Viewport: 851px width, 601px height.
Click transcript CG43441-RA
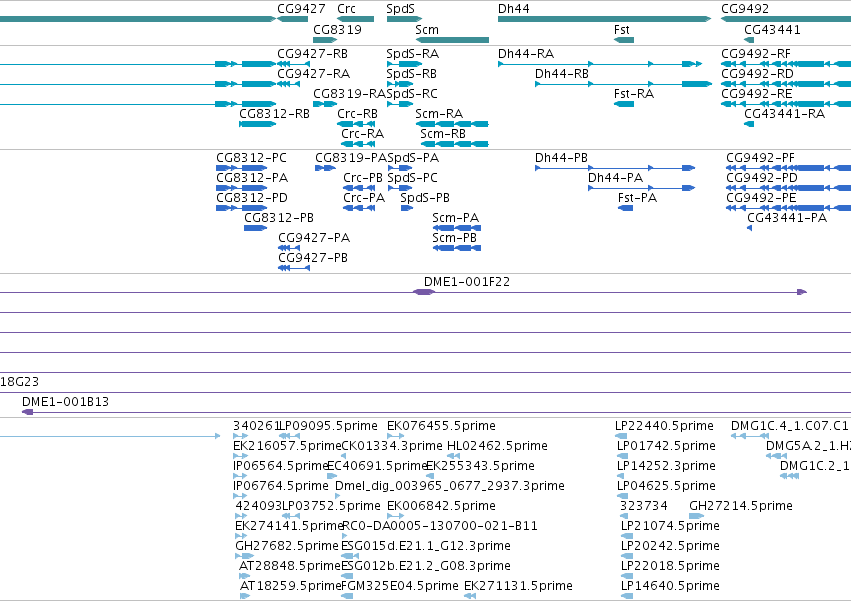tap(749, 124)
